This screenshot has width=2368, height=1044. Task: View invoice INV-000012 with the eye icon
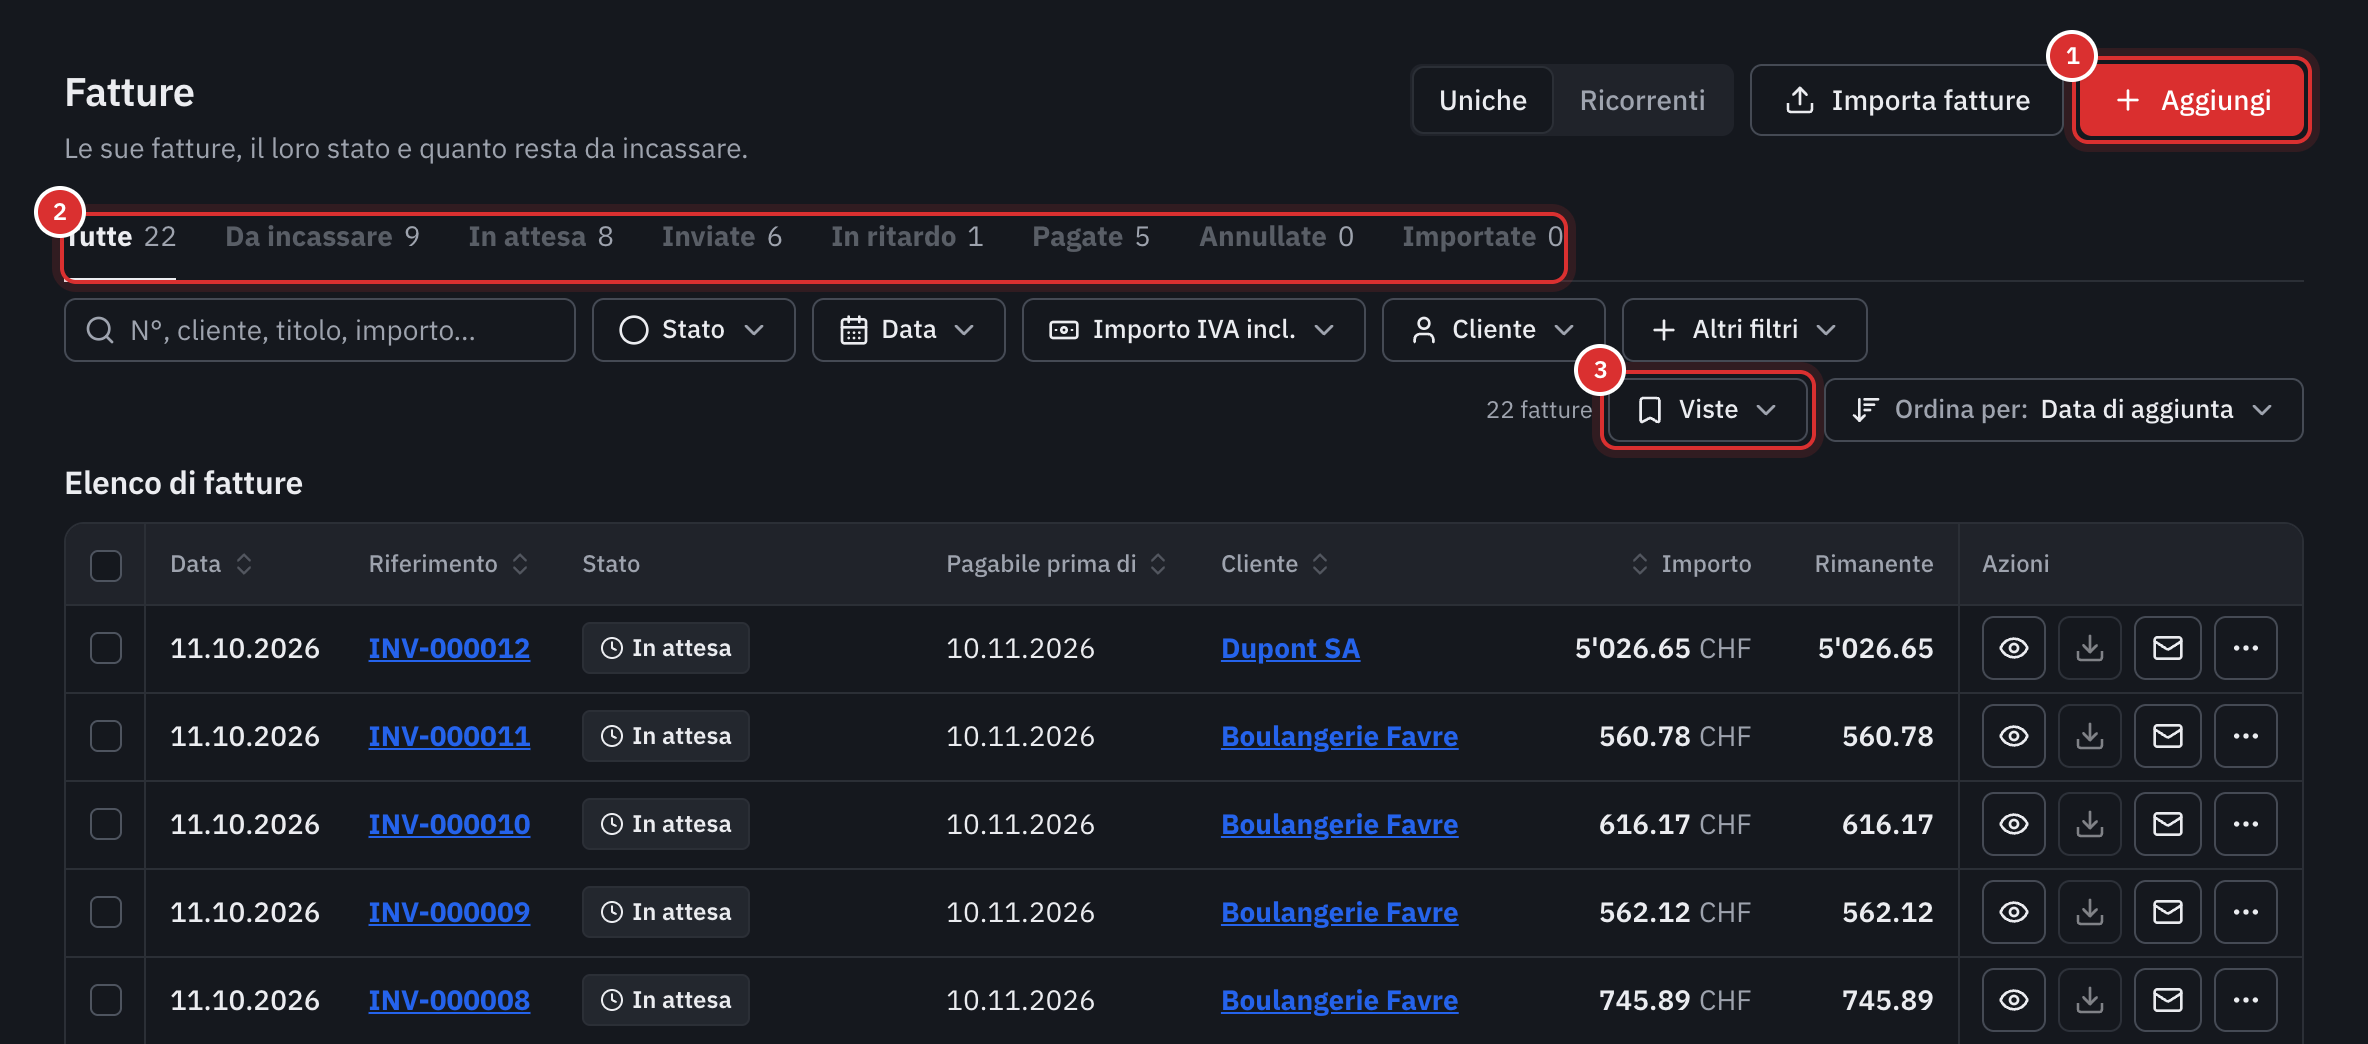coord(2013,648)
